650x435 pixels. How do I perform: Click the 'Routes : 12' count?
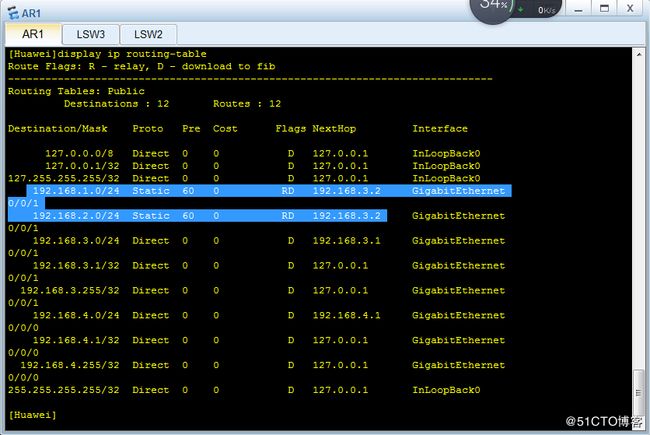tap(247, 104)
